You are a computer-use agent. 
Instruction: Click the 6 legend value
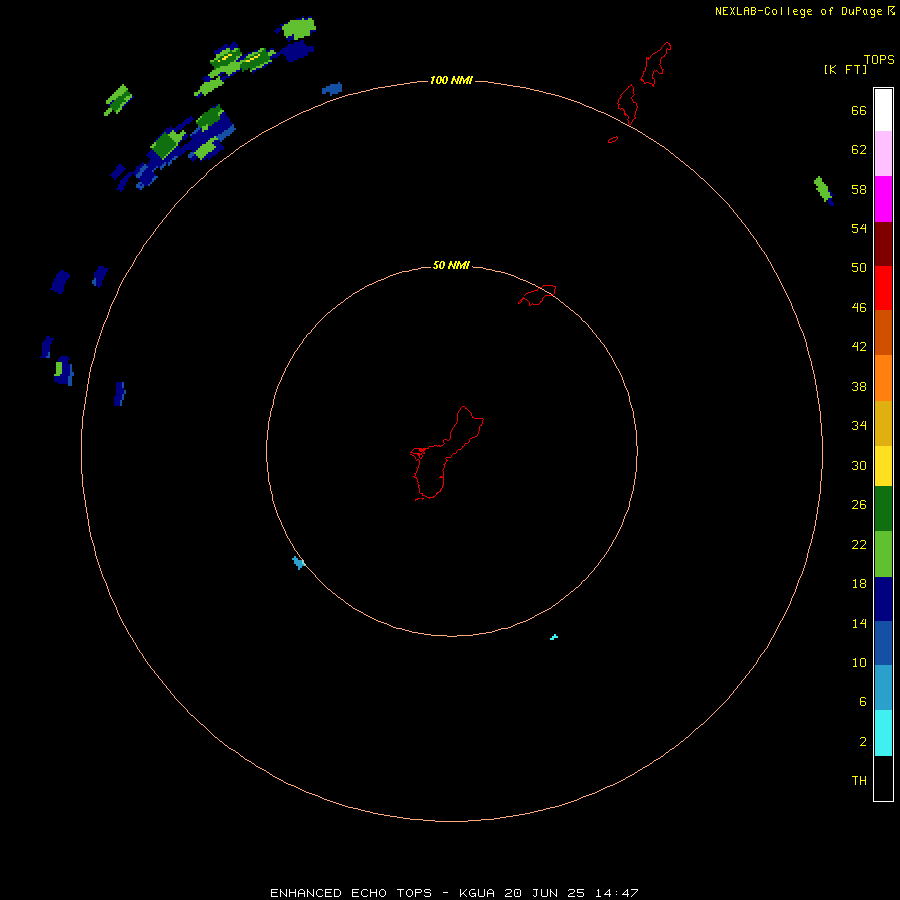862,701
